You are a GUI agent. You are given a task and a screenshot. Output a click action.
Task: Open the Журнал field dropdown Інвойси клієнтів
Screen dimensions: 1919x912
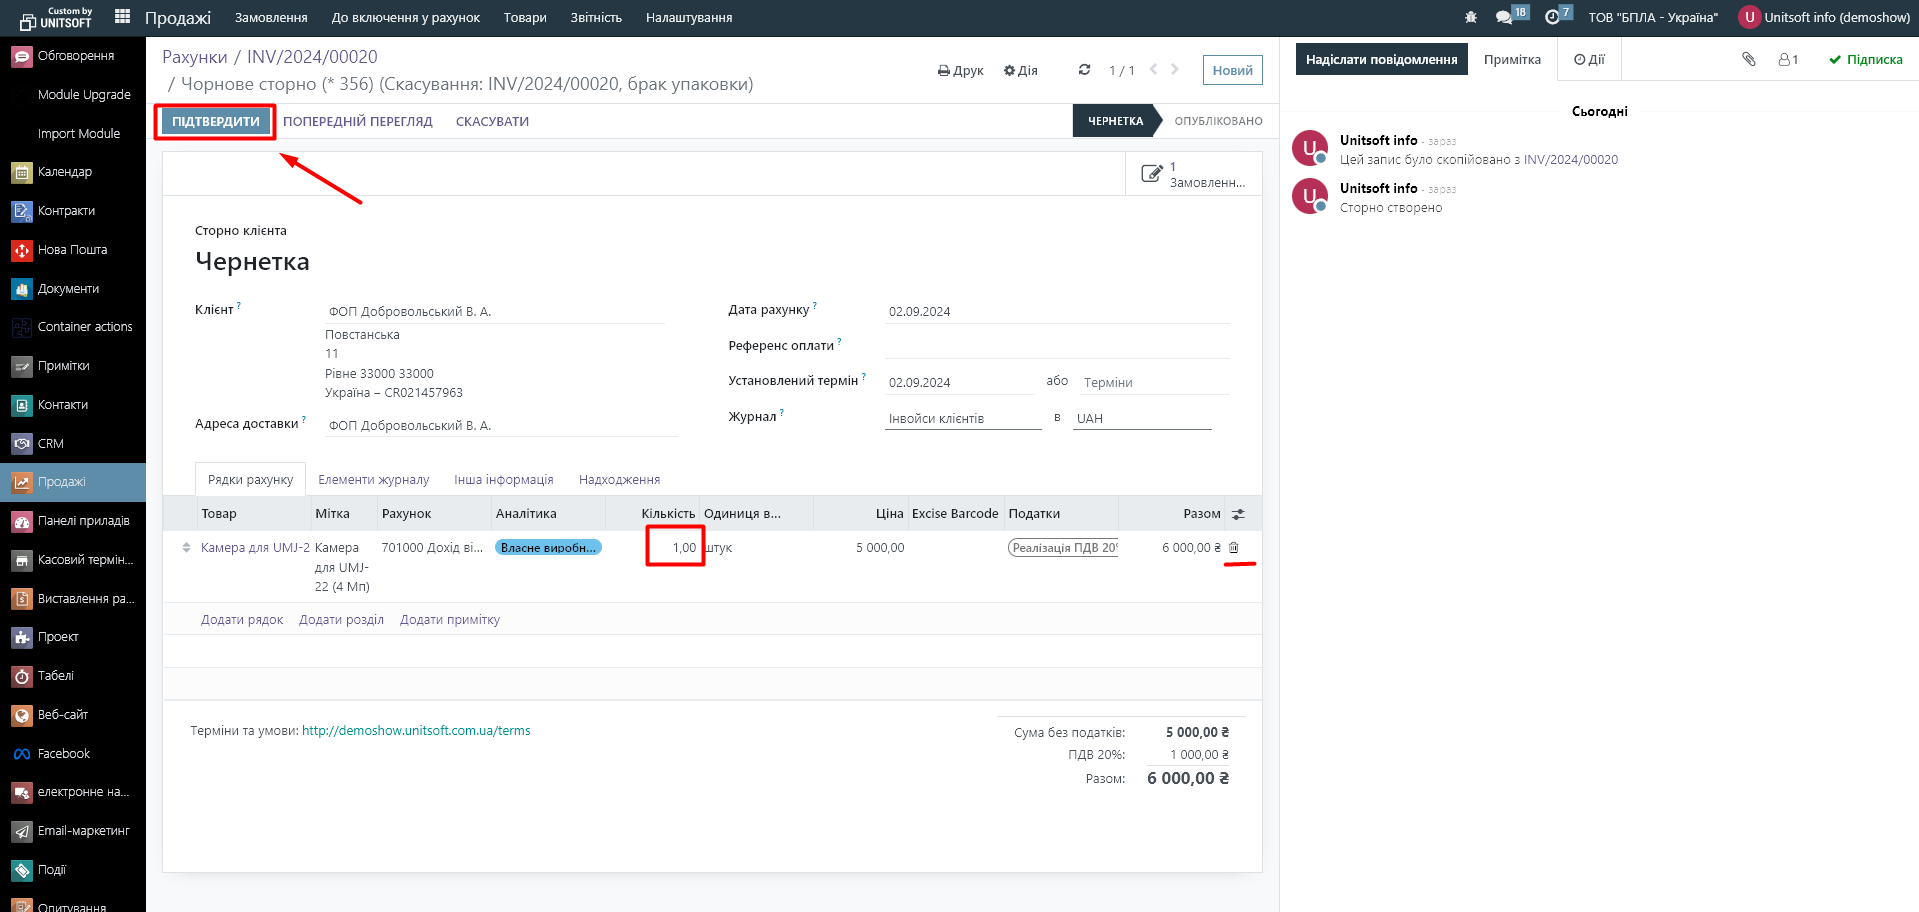pos(962,419)
